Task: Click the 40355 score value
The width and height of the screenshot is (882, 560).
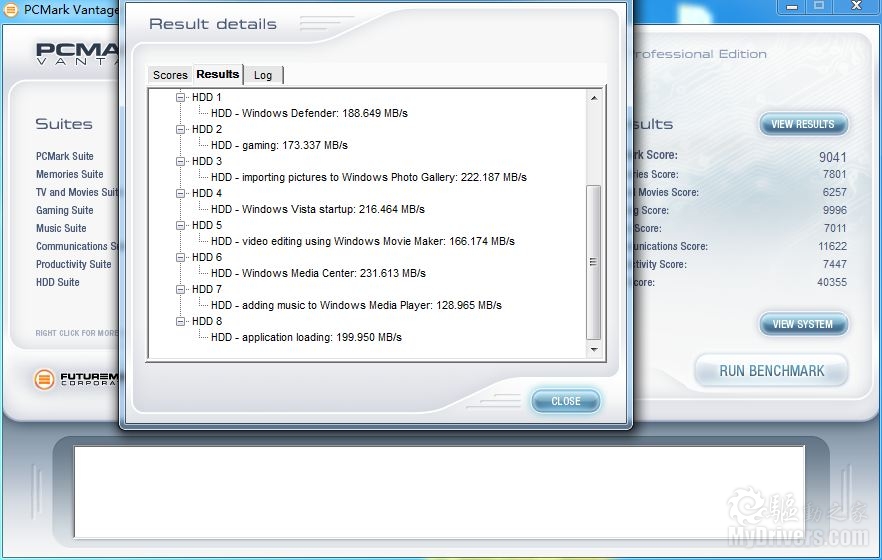Action: (x=832, y=282)
